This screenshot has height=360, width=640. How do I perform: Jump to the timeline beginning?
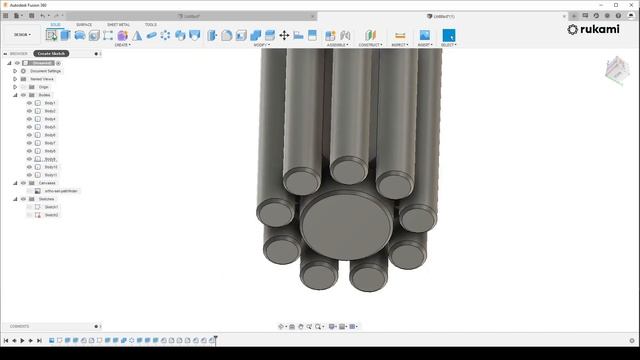[x=6, y=340]
